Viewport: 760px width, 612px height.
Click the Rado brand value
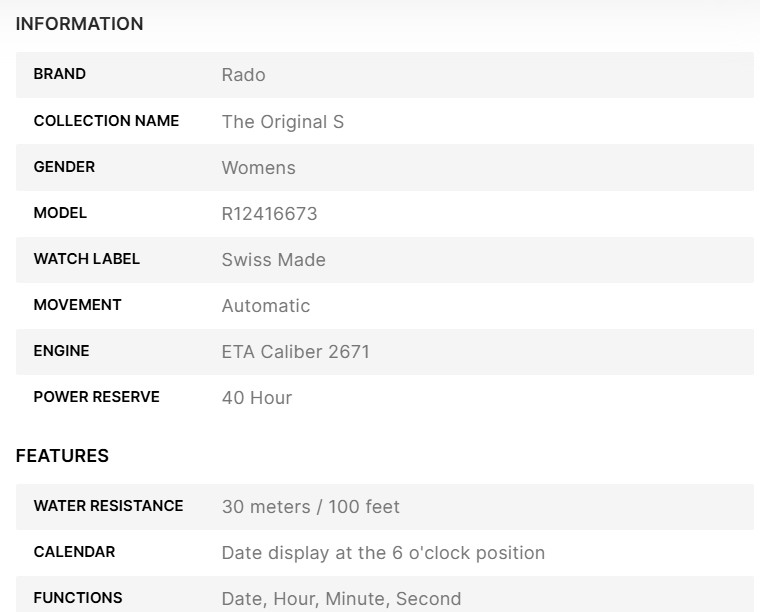(x=243, y=75)
